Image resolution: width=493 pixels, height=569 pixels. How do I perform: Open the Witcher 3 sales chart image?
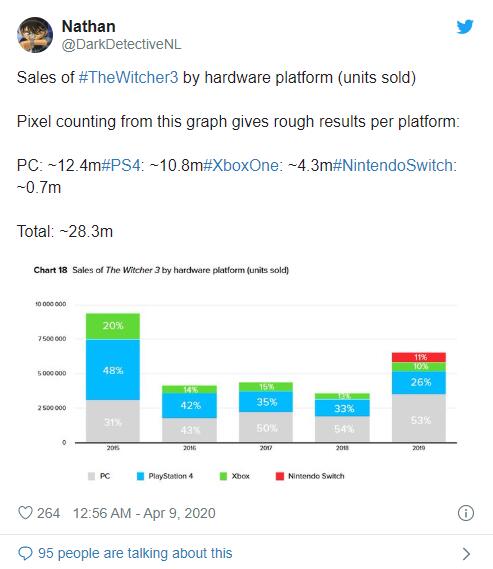coord(245,373)
